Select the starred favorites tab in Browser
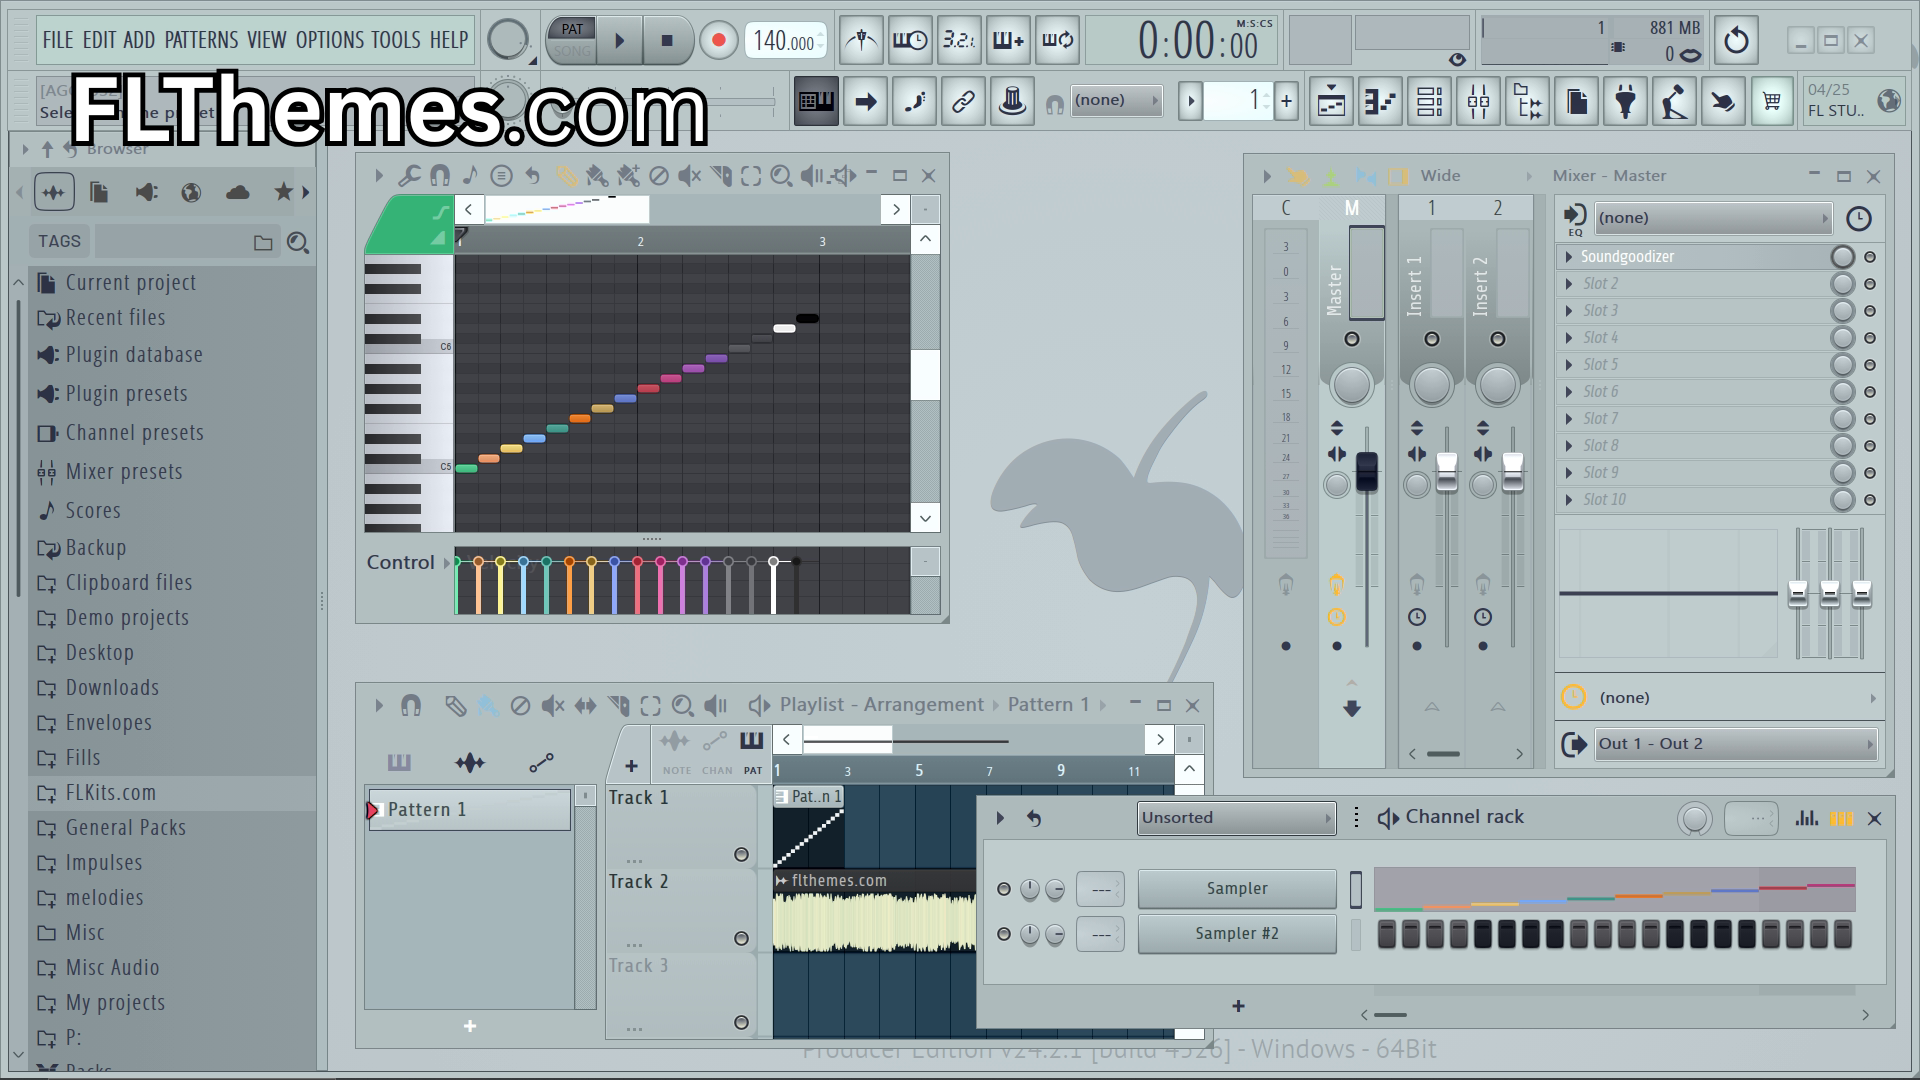1920x1080 pixels. pos(284,192)
